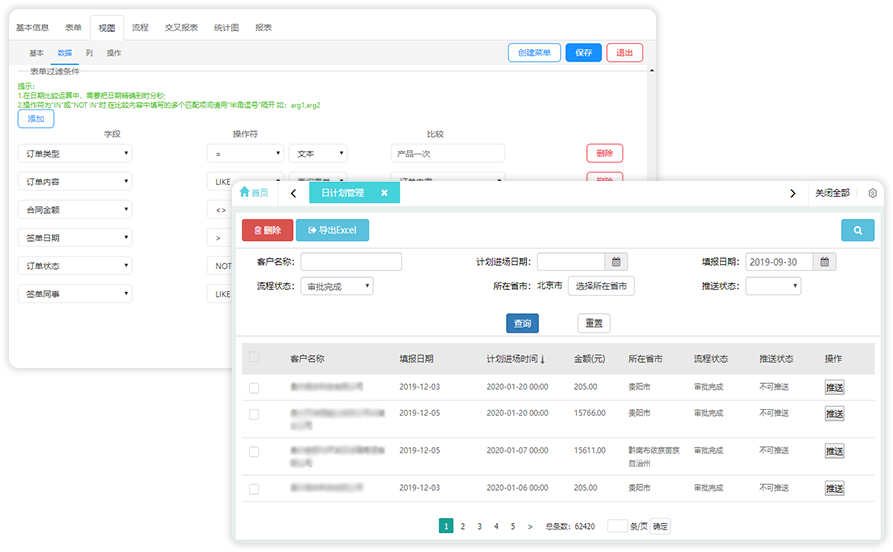Screen dimensions: 893x552
Task: Click the red 删除 button with trash icon
Action: coord(267,231)
